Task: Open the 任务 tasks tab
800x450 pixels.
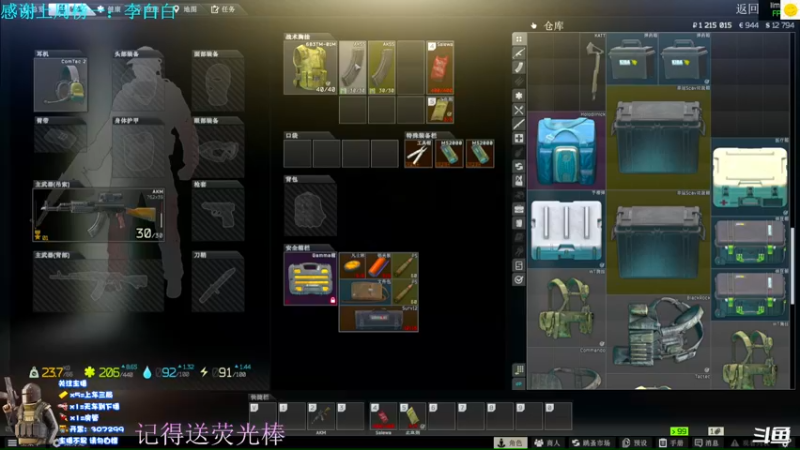Action: (223, 9)
